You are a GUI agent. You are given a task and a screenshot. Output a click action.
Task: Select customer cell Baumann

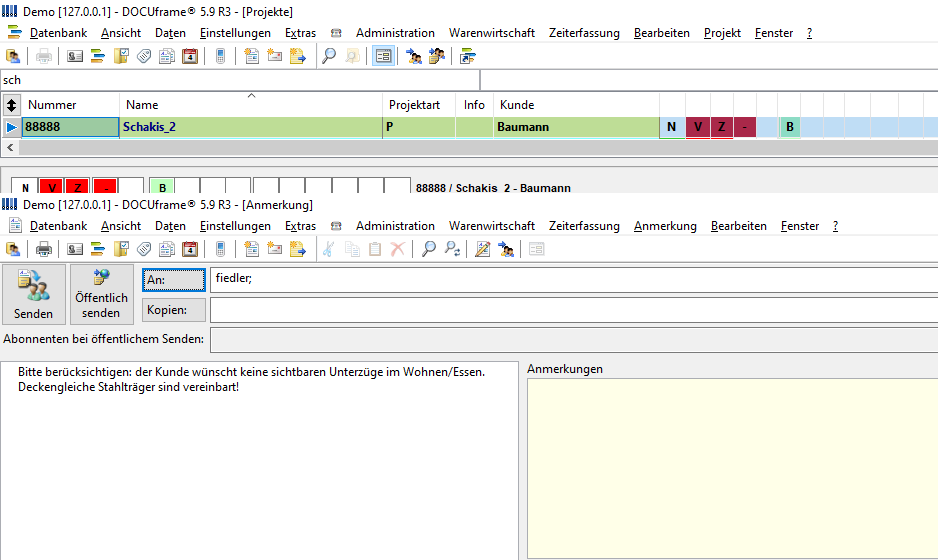click(577, 127)
